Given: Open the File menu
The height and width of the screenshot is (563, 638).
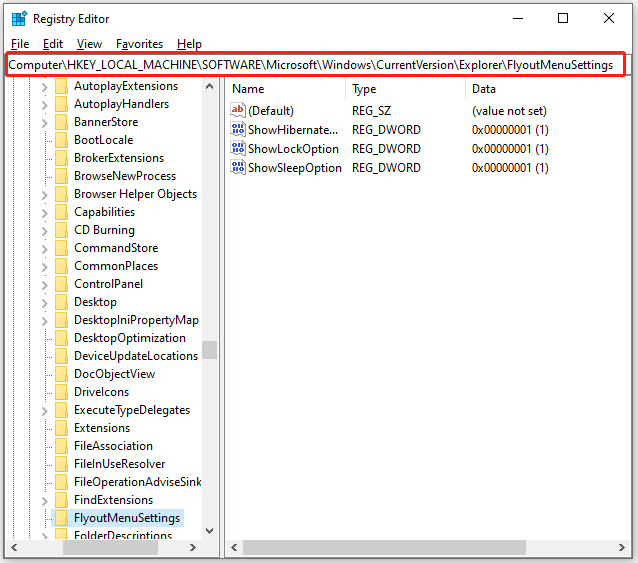Looking at the screenshot, I should [x=20, y=44].
